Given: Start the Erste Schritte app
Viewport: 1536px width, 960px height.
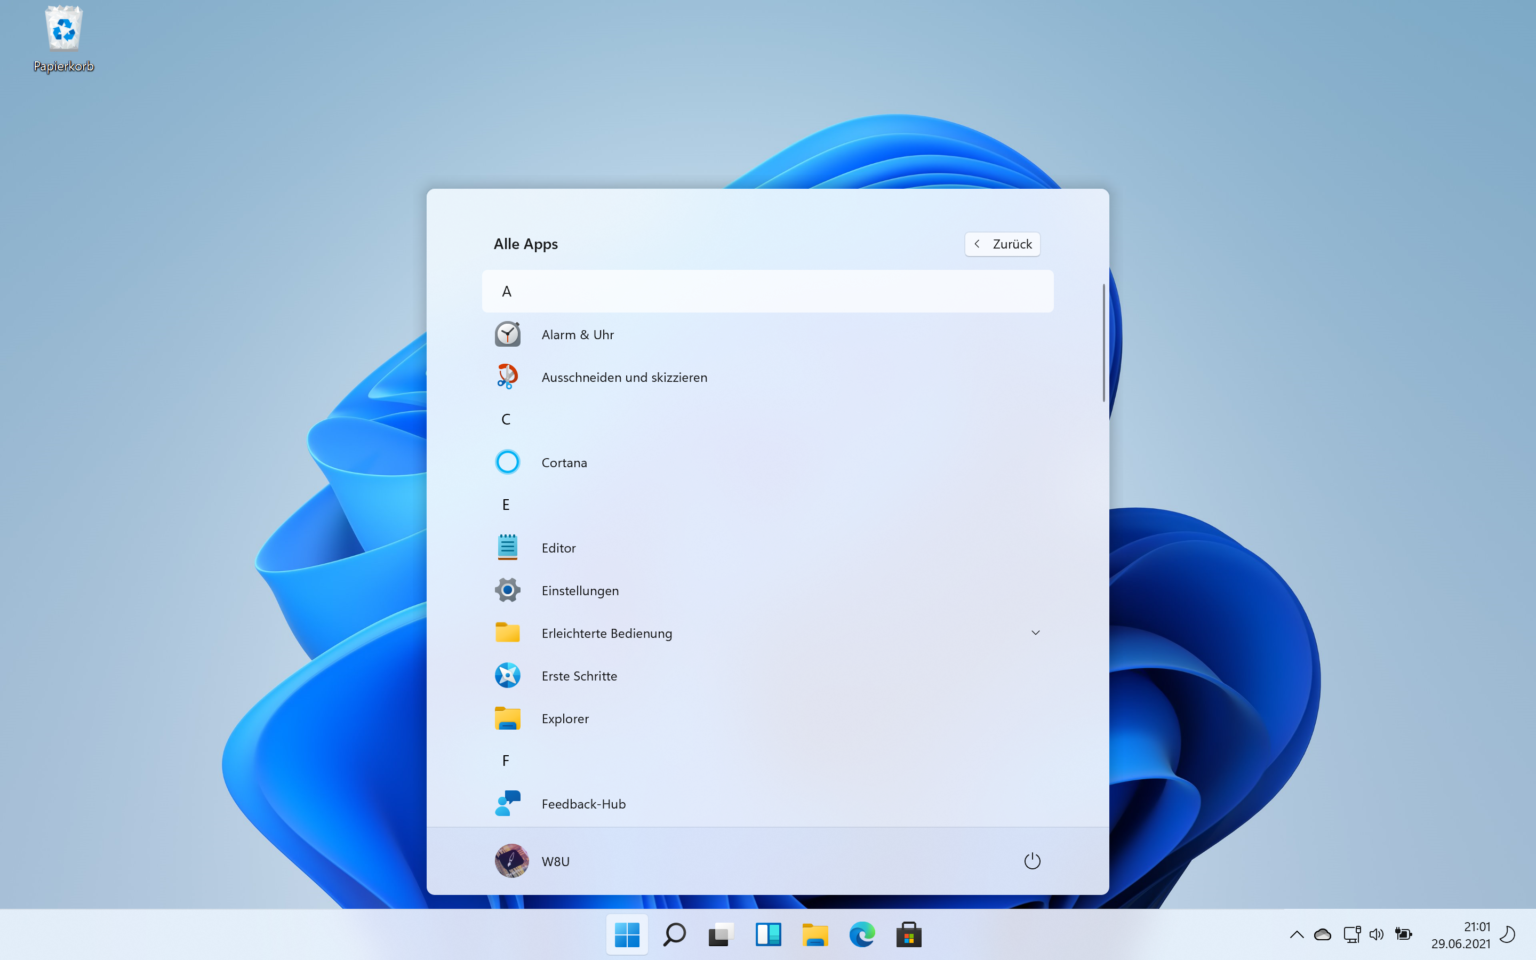Looking at the screenshot, I should 579,675.
